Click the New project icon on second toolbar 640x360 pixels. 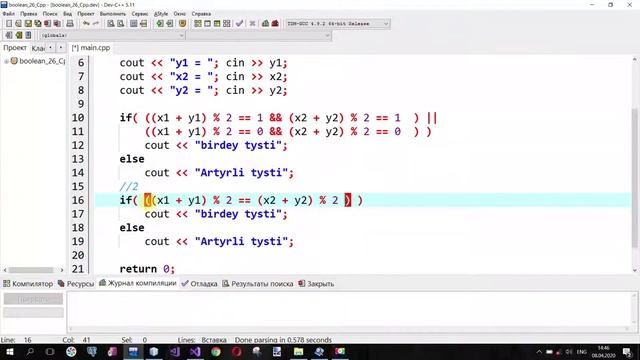pyautogui.click(x=9, y=36)
